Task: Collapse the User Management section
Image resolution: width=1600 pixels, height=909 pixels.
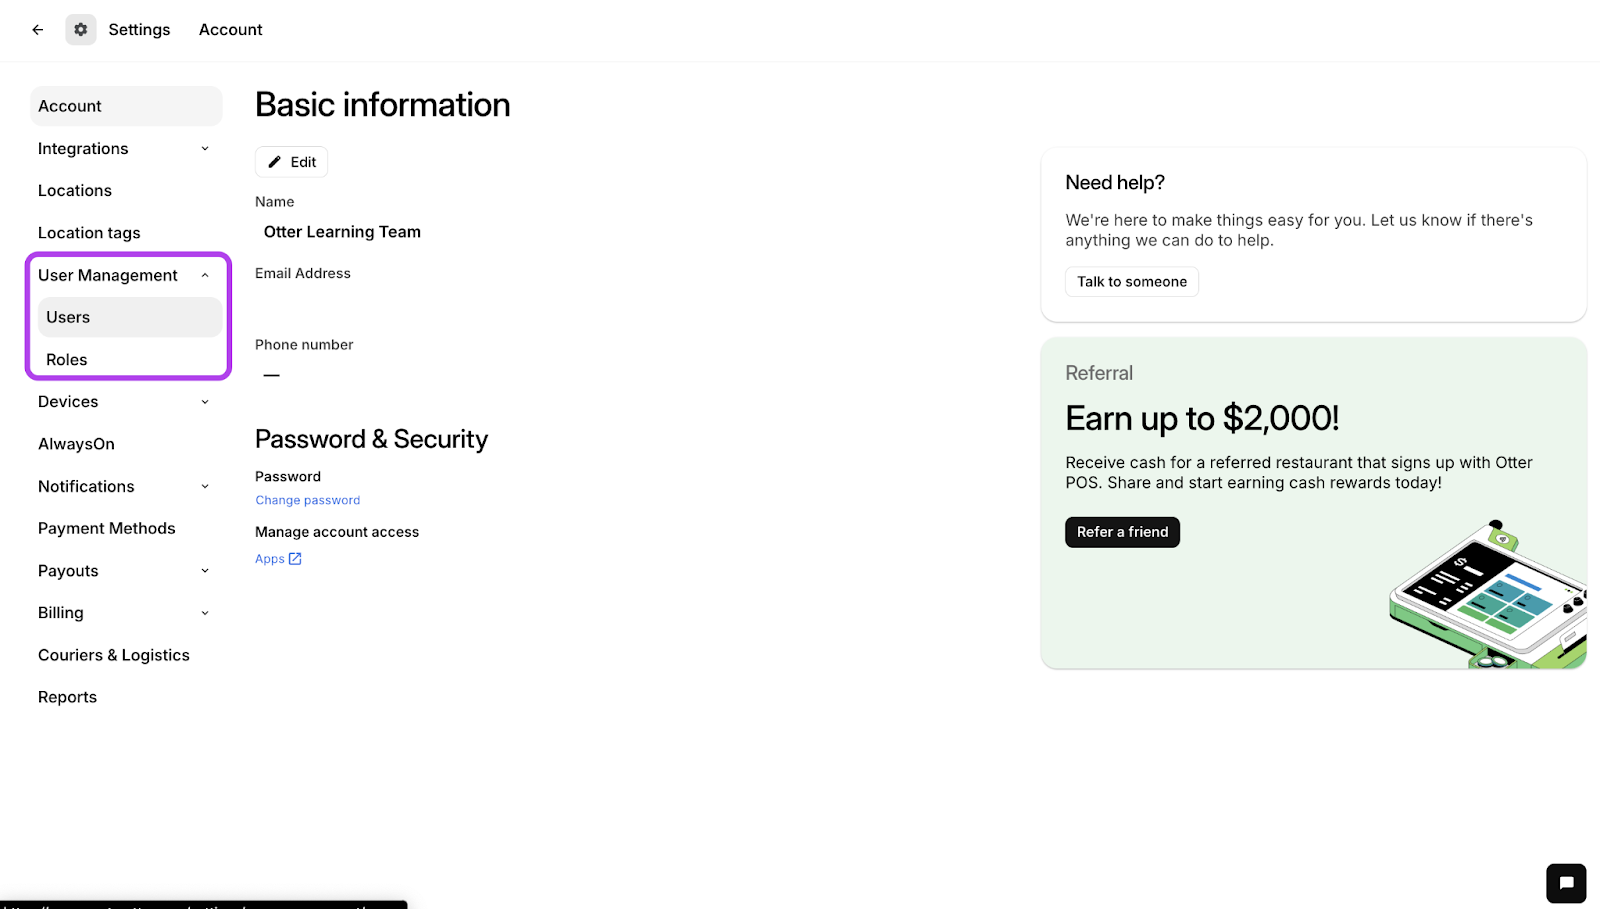Action: click(x=205, y=275)
